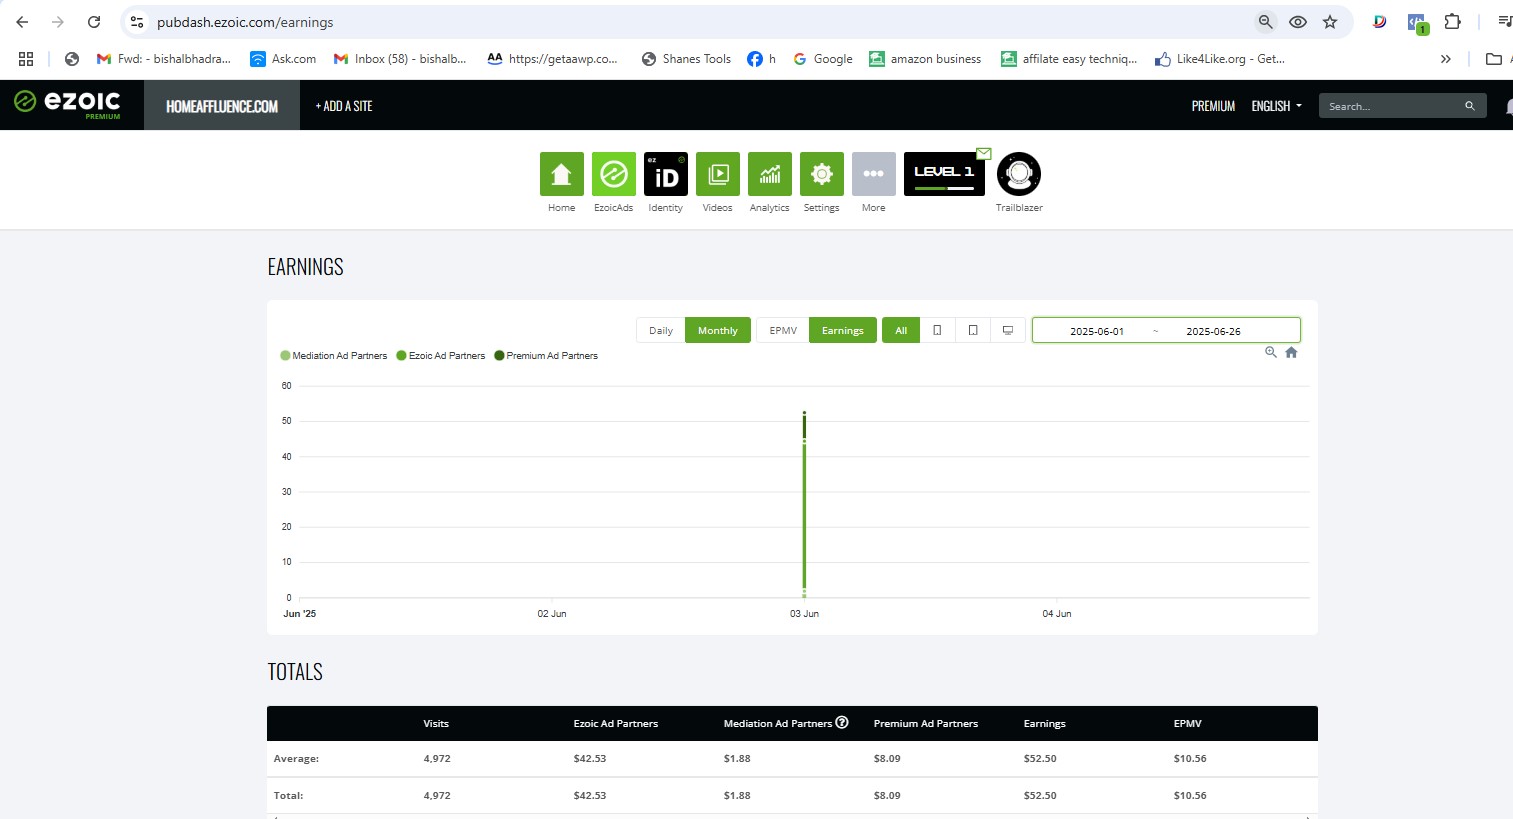Click the Earnings column header in the table
Viewport: 1513px width, 819px height.
[1045, 723]
